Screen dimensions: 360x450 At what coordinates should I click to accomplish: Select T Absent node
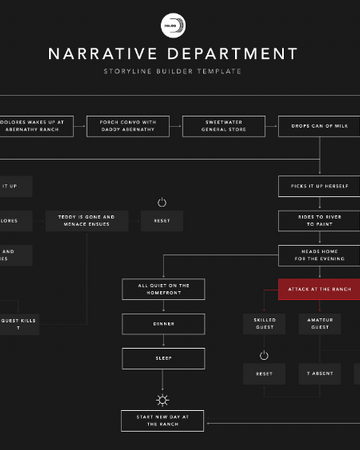[320, 374]
